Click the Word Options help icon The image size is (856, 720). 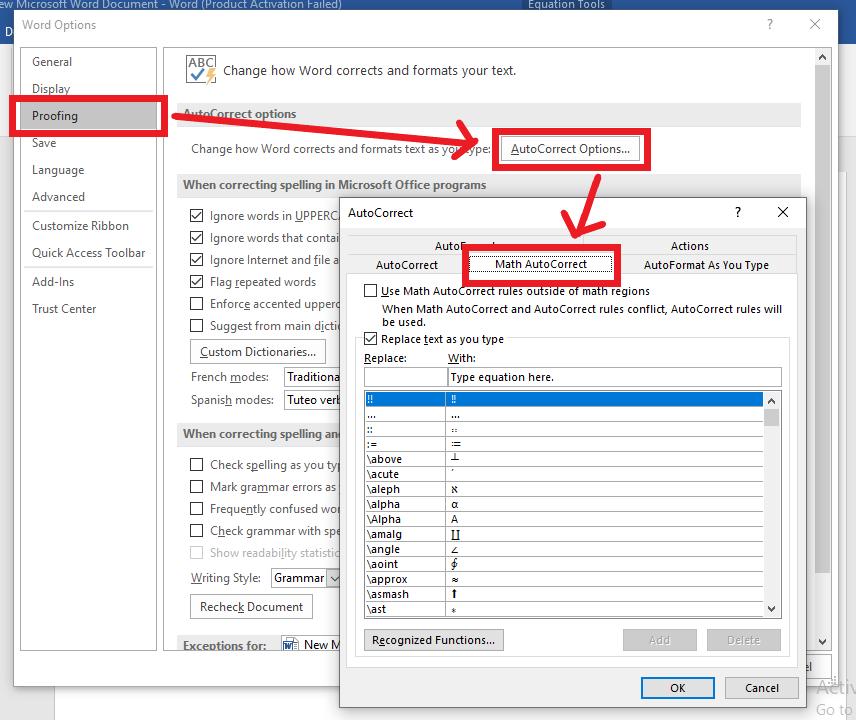pos(770,24)
